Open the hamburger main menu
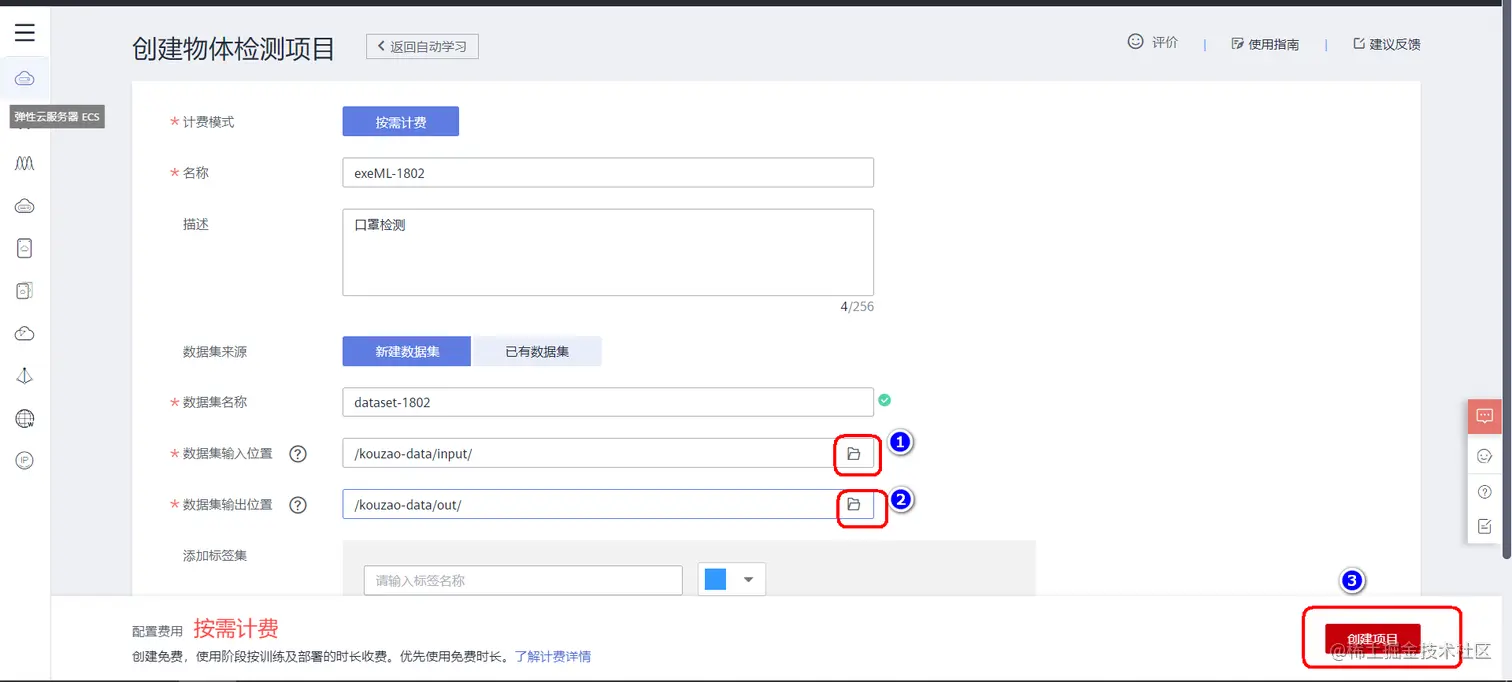This screenshot has height=682, width=1512. (25, 33)
